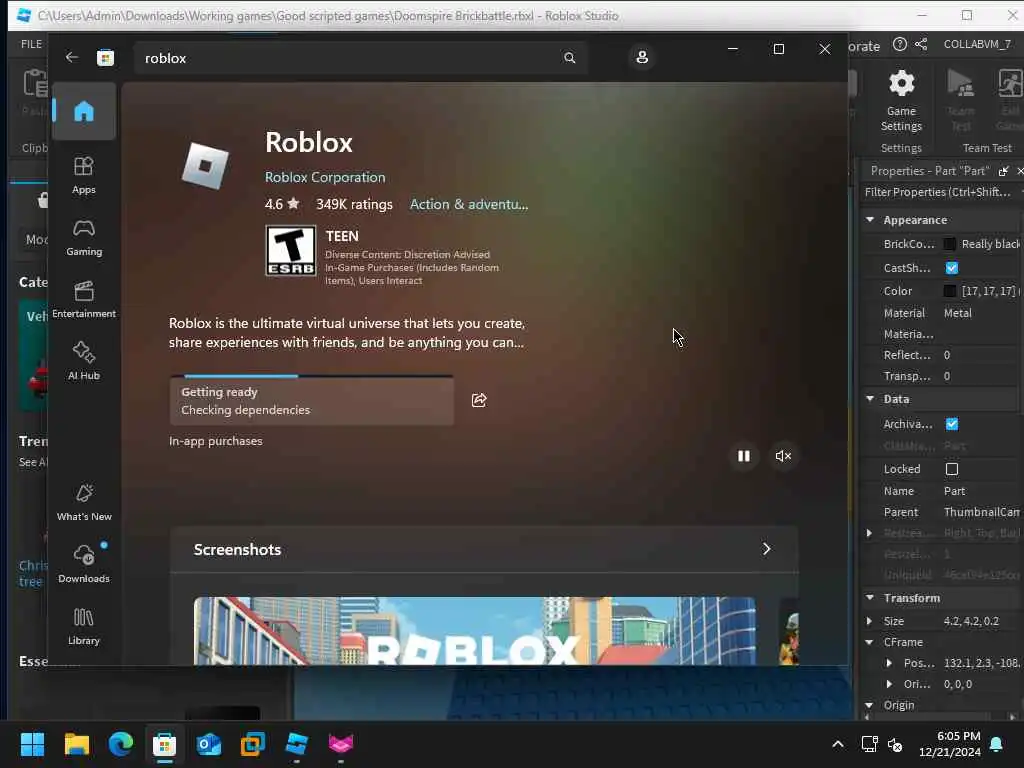Toggle CastShadow checkbox in Properties
This screenshot has height=768, width=1024.
952,268
